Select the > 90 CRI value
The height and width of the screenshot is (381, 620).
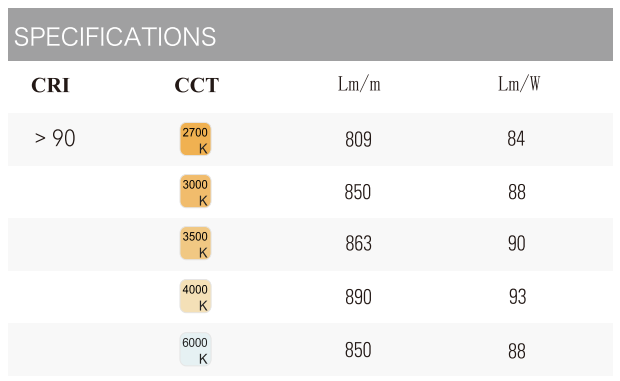[x=55, y=138]
